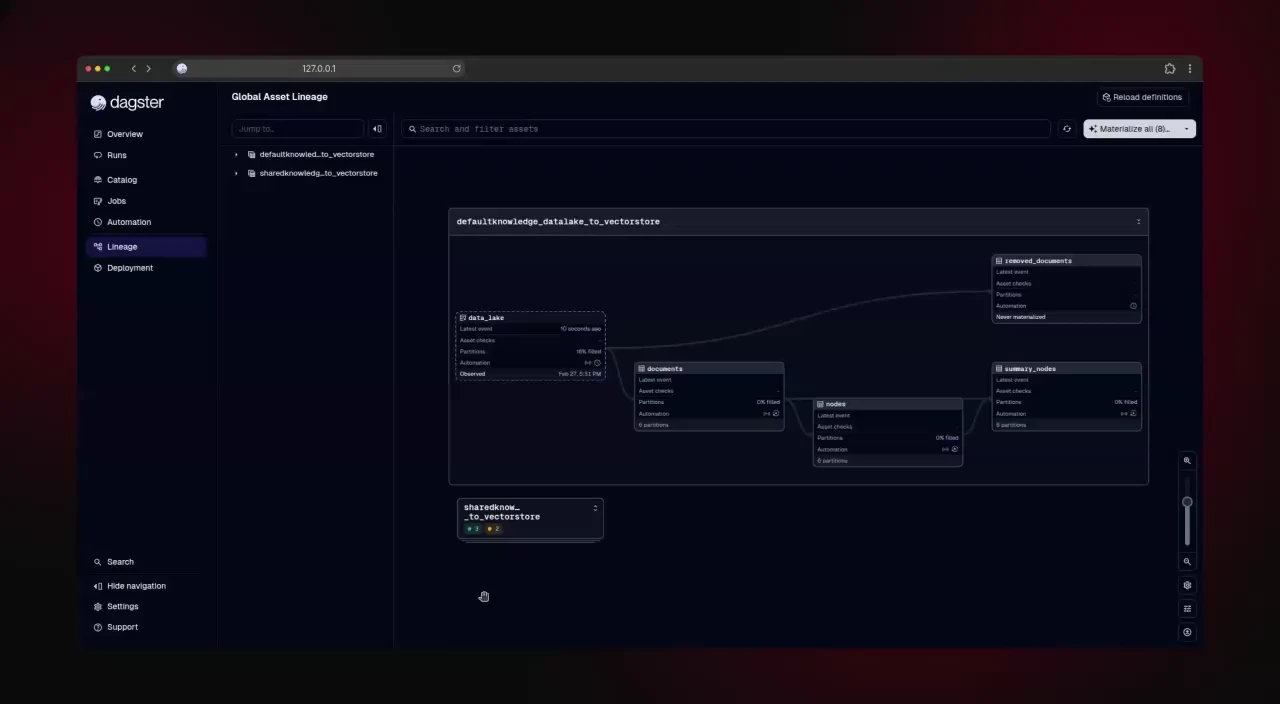Collapse defaultknowledge_datalake_to_vectorstore group toggle
This screenshot has height=704, width=1280.
pyautogui.click(x=1138, y=222)
